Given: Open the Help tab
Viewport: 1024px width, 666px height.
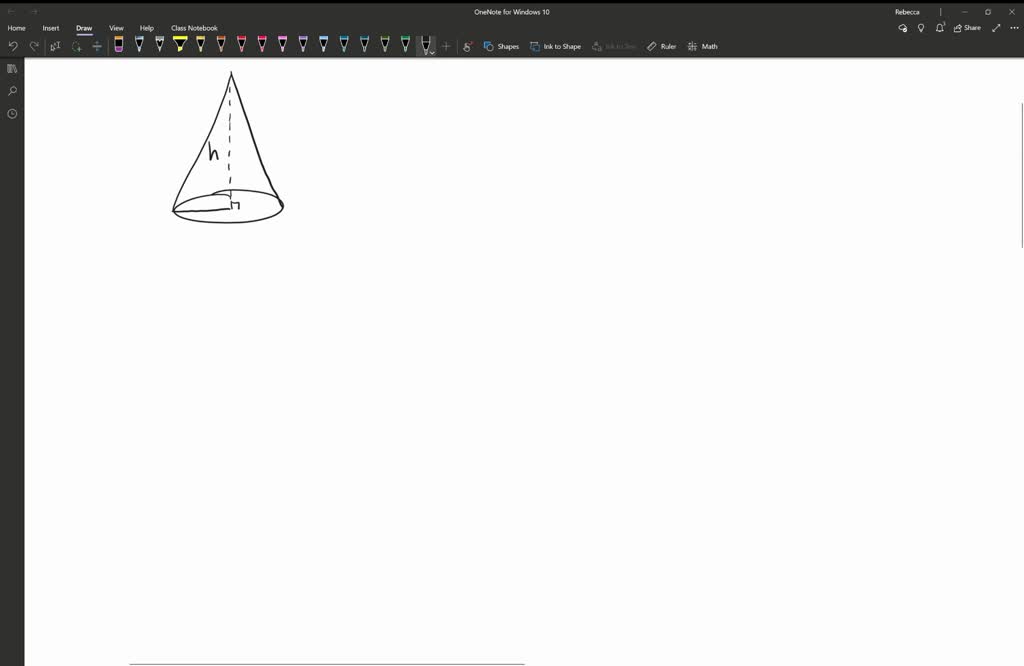Looking at the screenshot, I should click(147, 28).
